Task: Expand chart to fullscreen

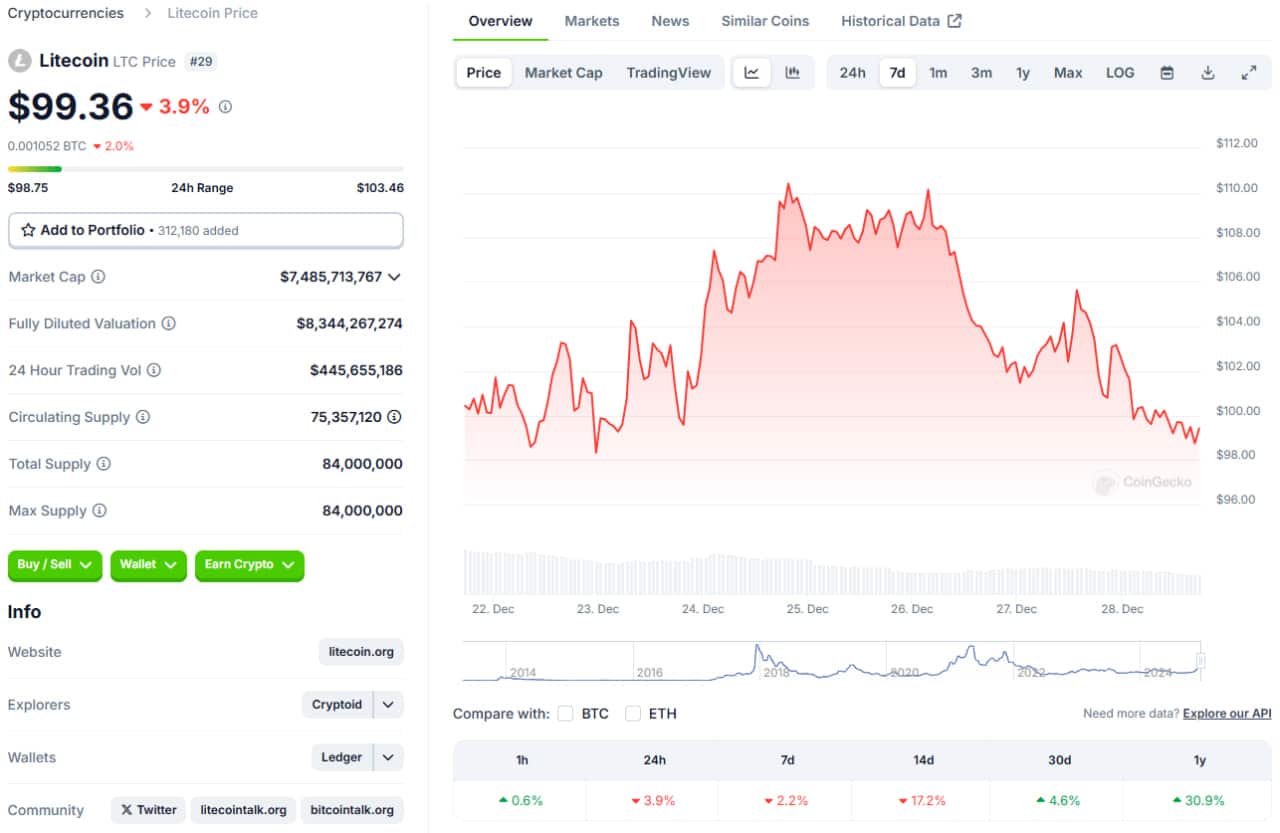Action: (1249, 73)
